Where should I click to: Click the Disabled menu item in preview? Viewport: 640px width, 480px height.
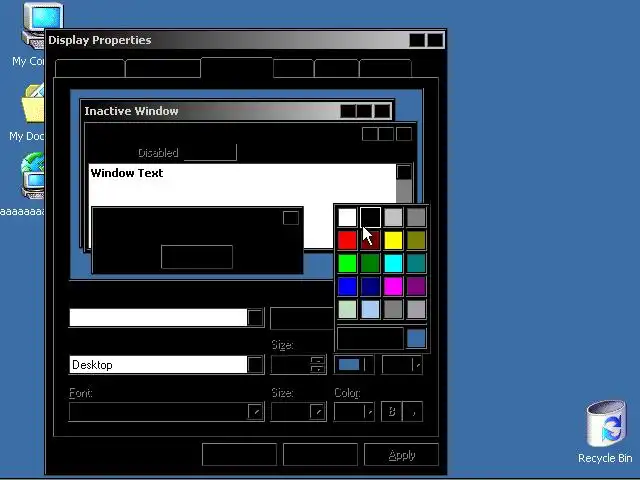158,153
